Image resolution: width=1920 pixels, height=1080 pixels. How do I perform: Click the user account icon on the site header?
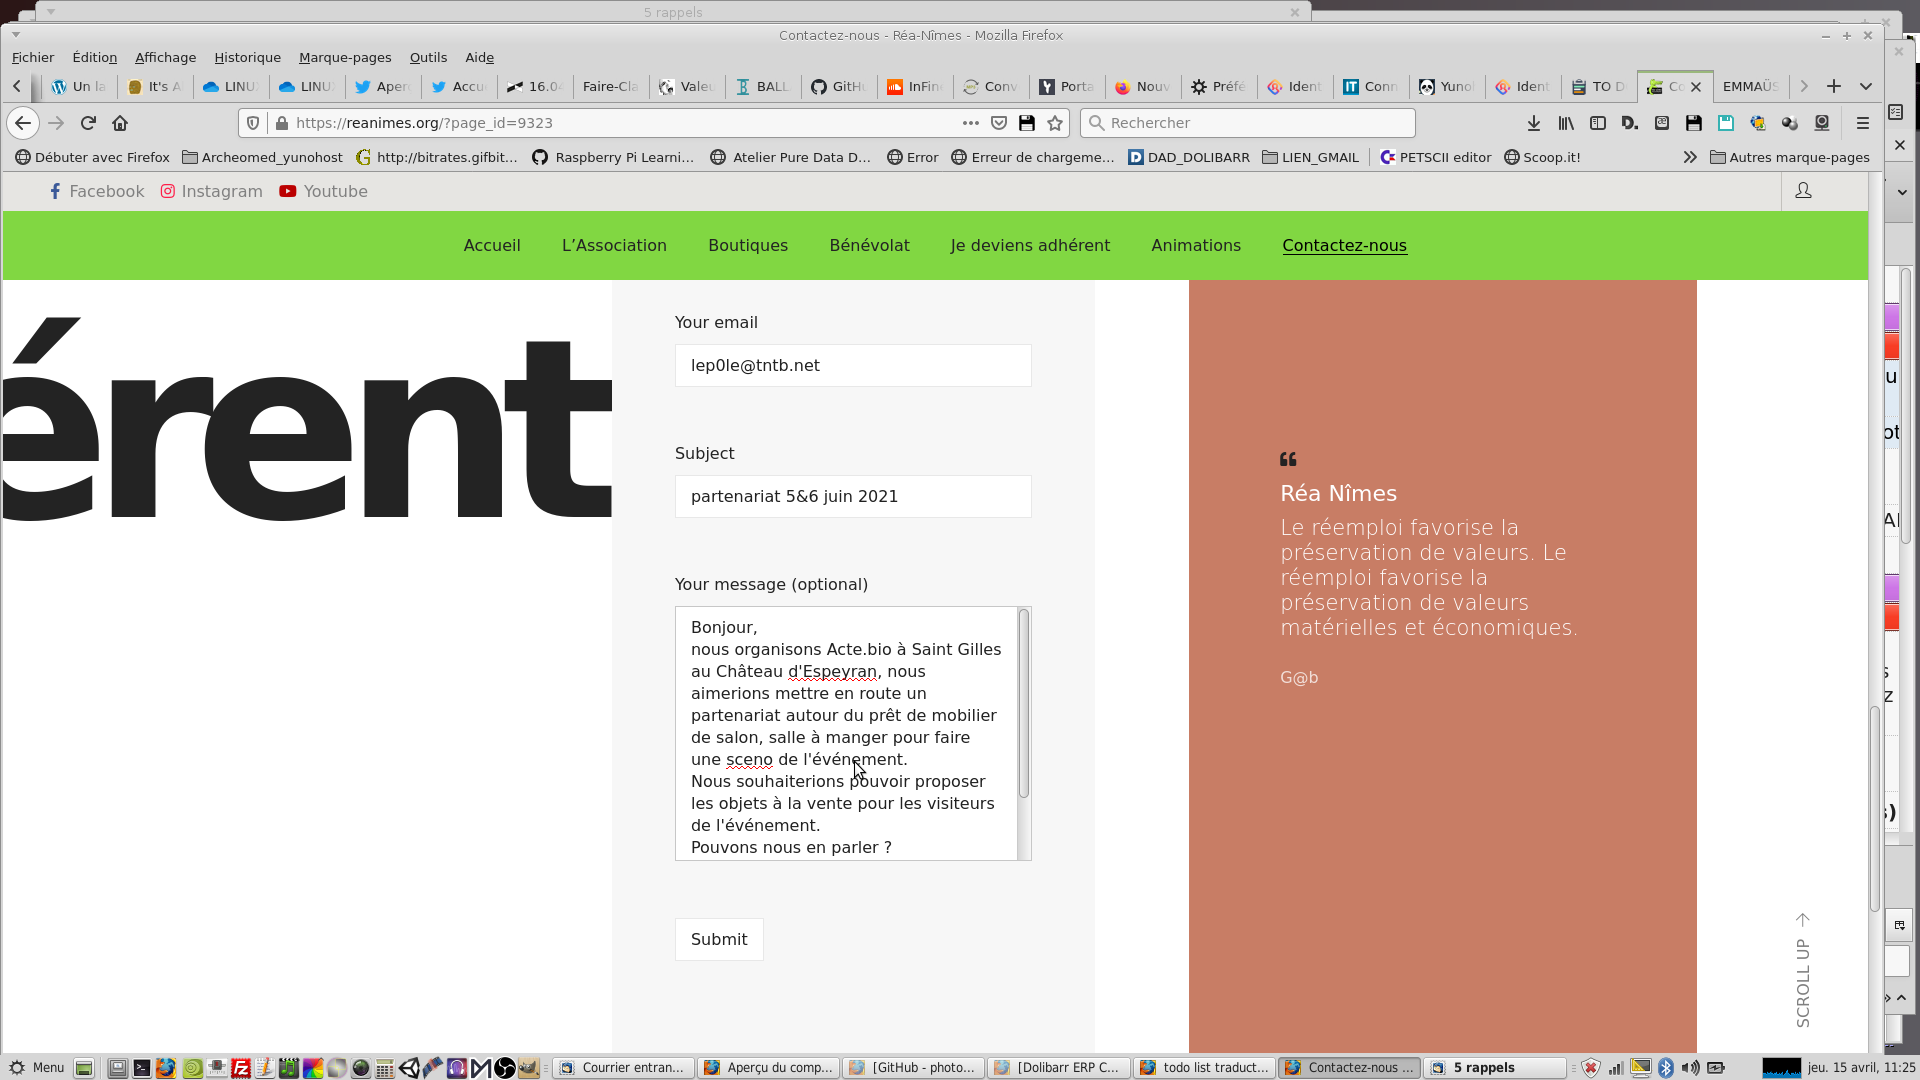click(x=1803, y=190)
